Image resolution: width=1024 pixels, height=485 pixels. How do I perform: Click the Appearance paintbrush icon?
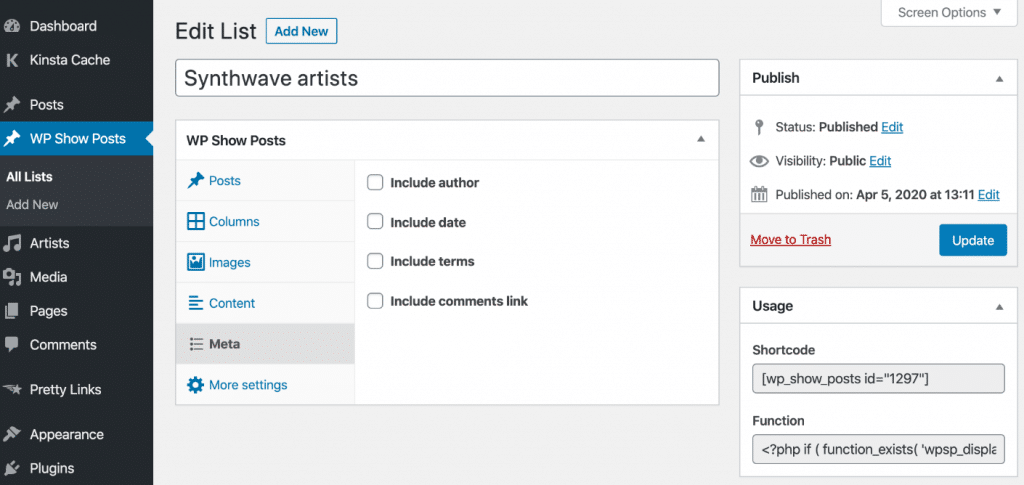12,434
